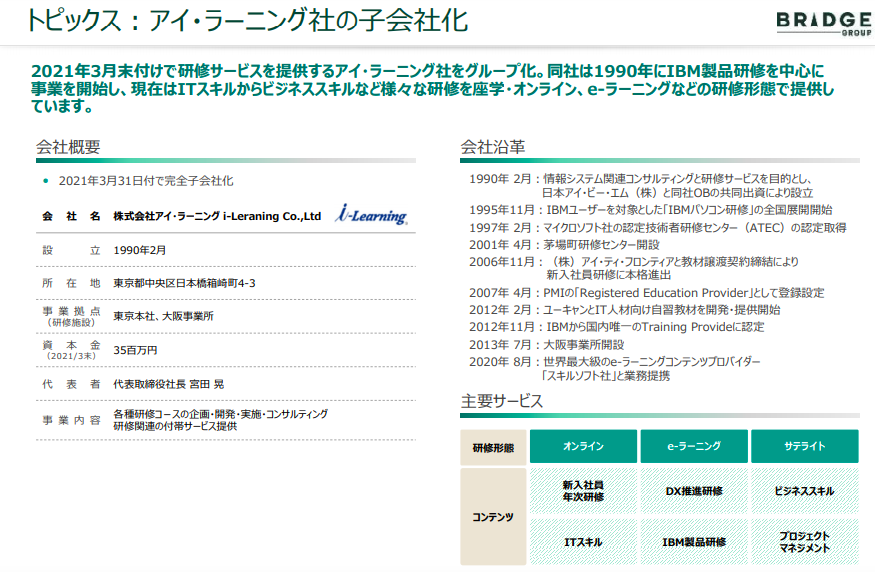Click the slide title トピックス：アイ・ラーニング社の子会社化
875x572 pixels.
tap(247, 21)
